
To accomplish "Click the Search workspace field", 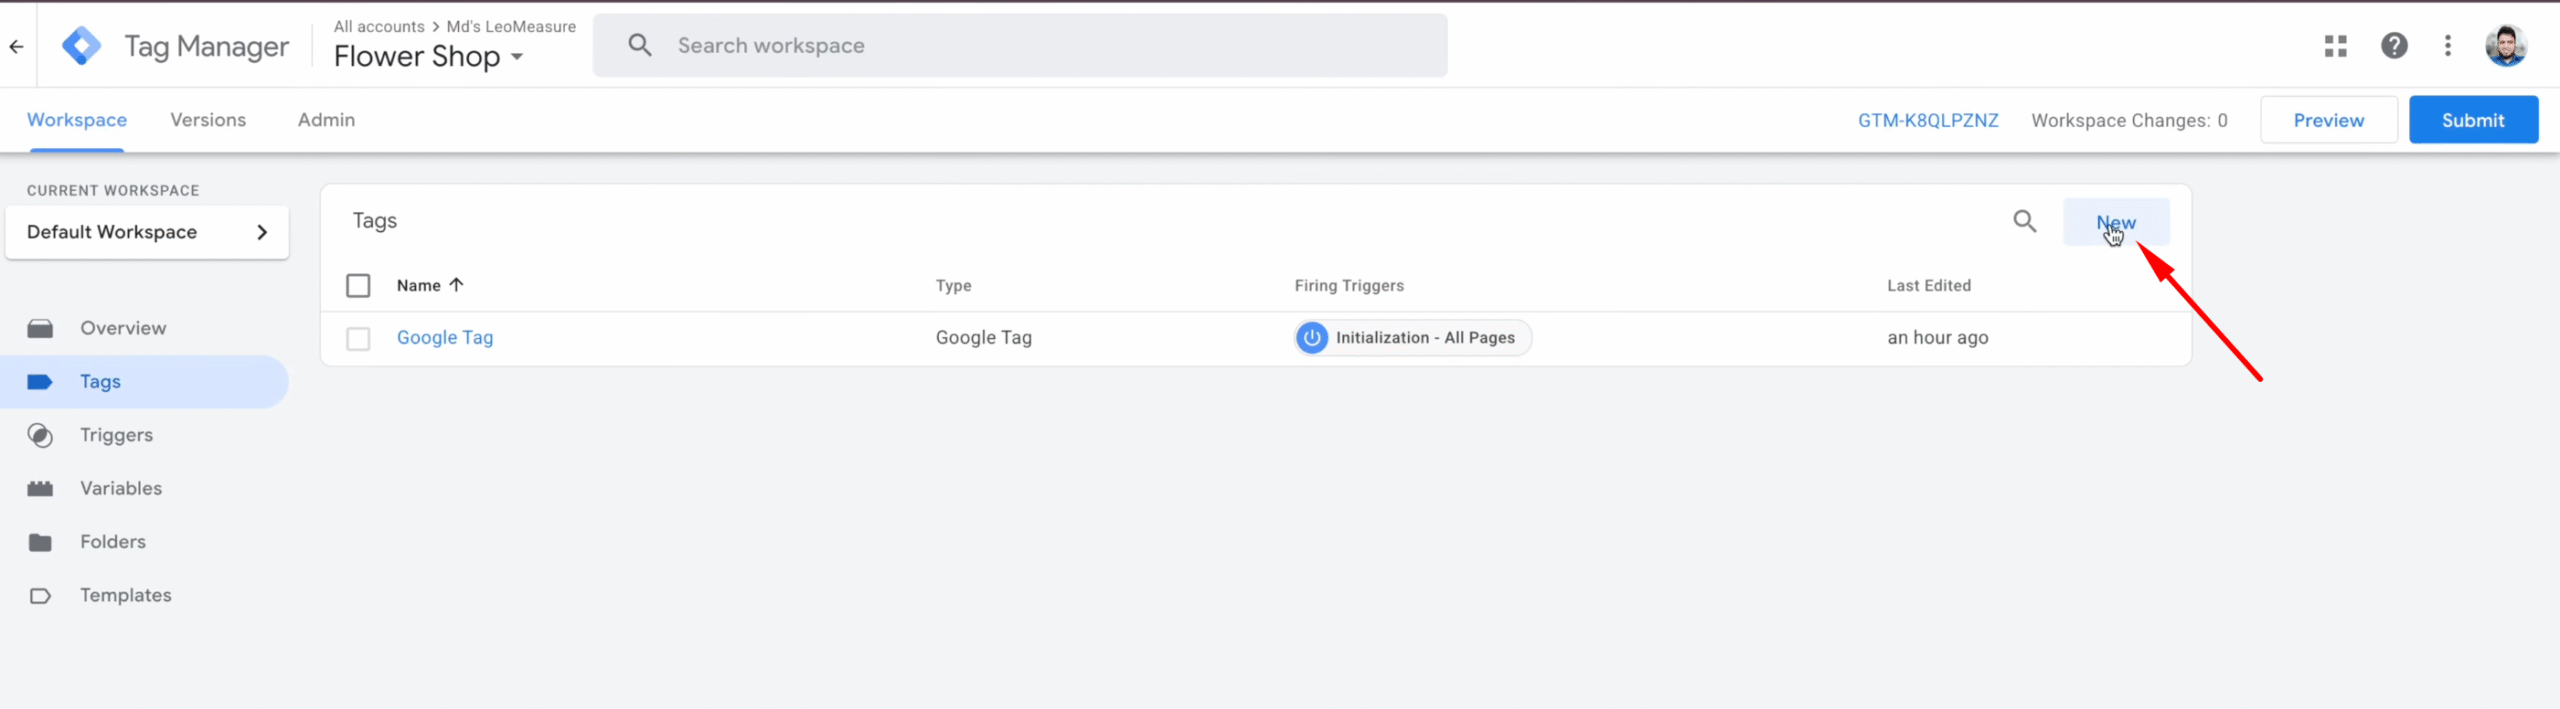I will point(1020,46).
